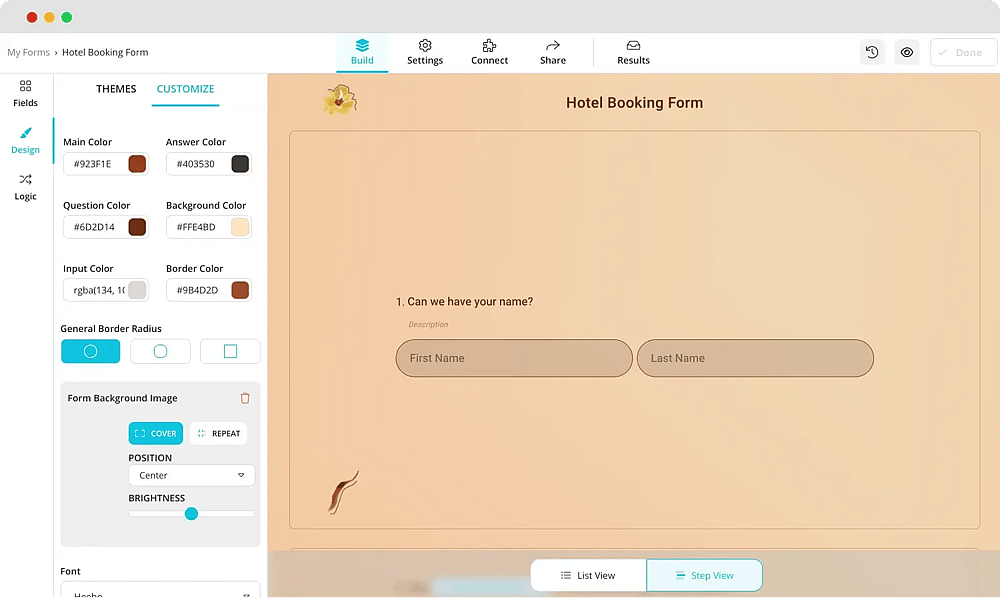Open the Results tab

[633, 53]
